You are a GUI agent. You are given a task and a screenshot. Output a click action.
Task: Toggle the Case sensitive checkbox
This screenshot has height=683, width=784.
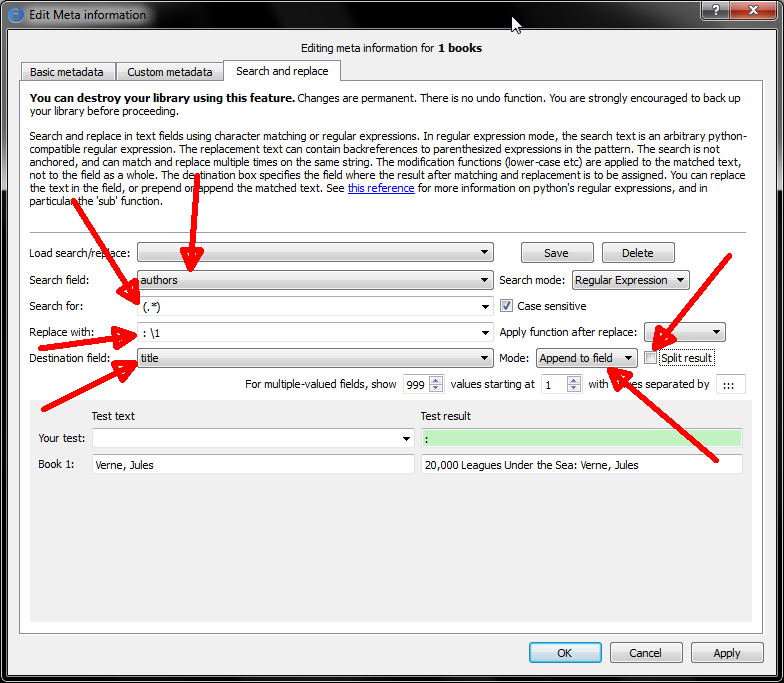click(506, 306)
